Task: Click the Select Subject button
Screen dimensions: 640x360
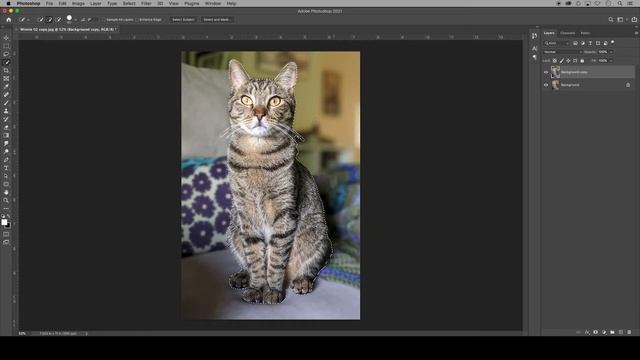Action: (x=183, y=20)
